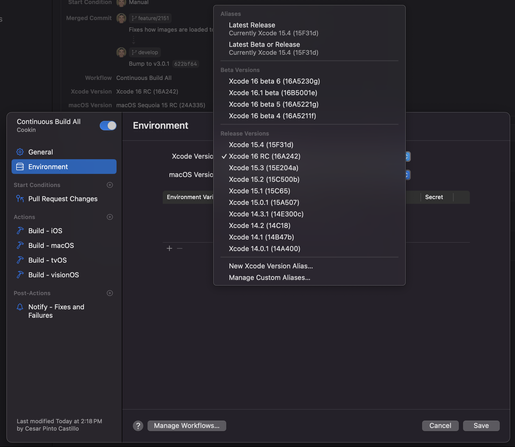Select Xcode 16 beta 5 (16A5221g)
This screenshot has height=447, width=515.
309,104
